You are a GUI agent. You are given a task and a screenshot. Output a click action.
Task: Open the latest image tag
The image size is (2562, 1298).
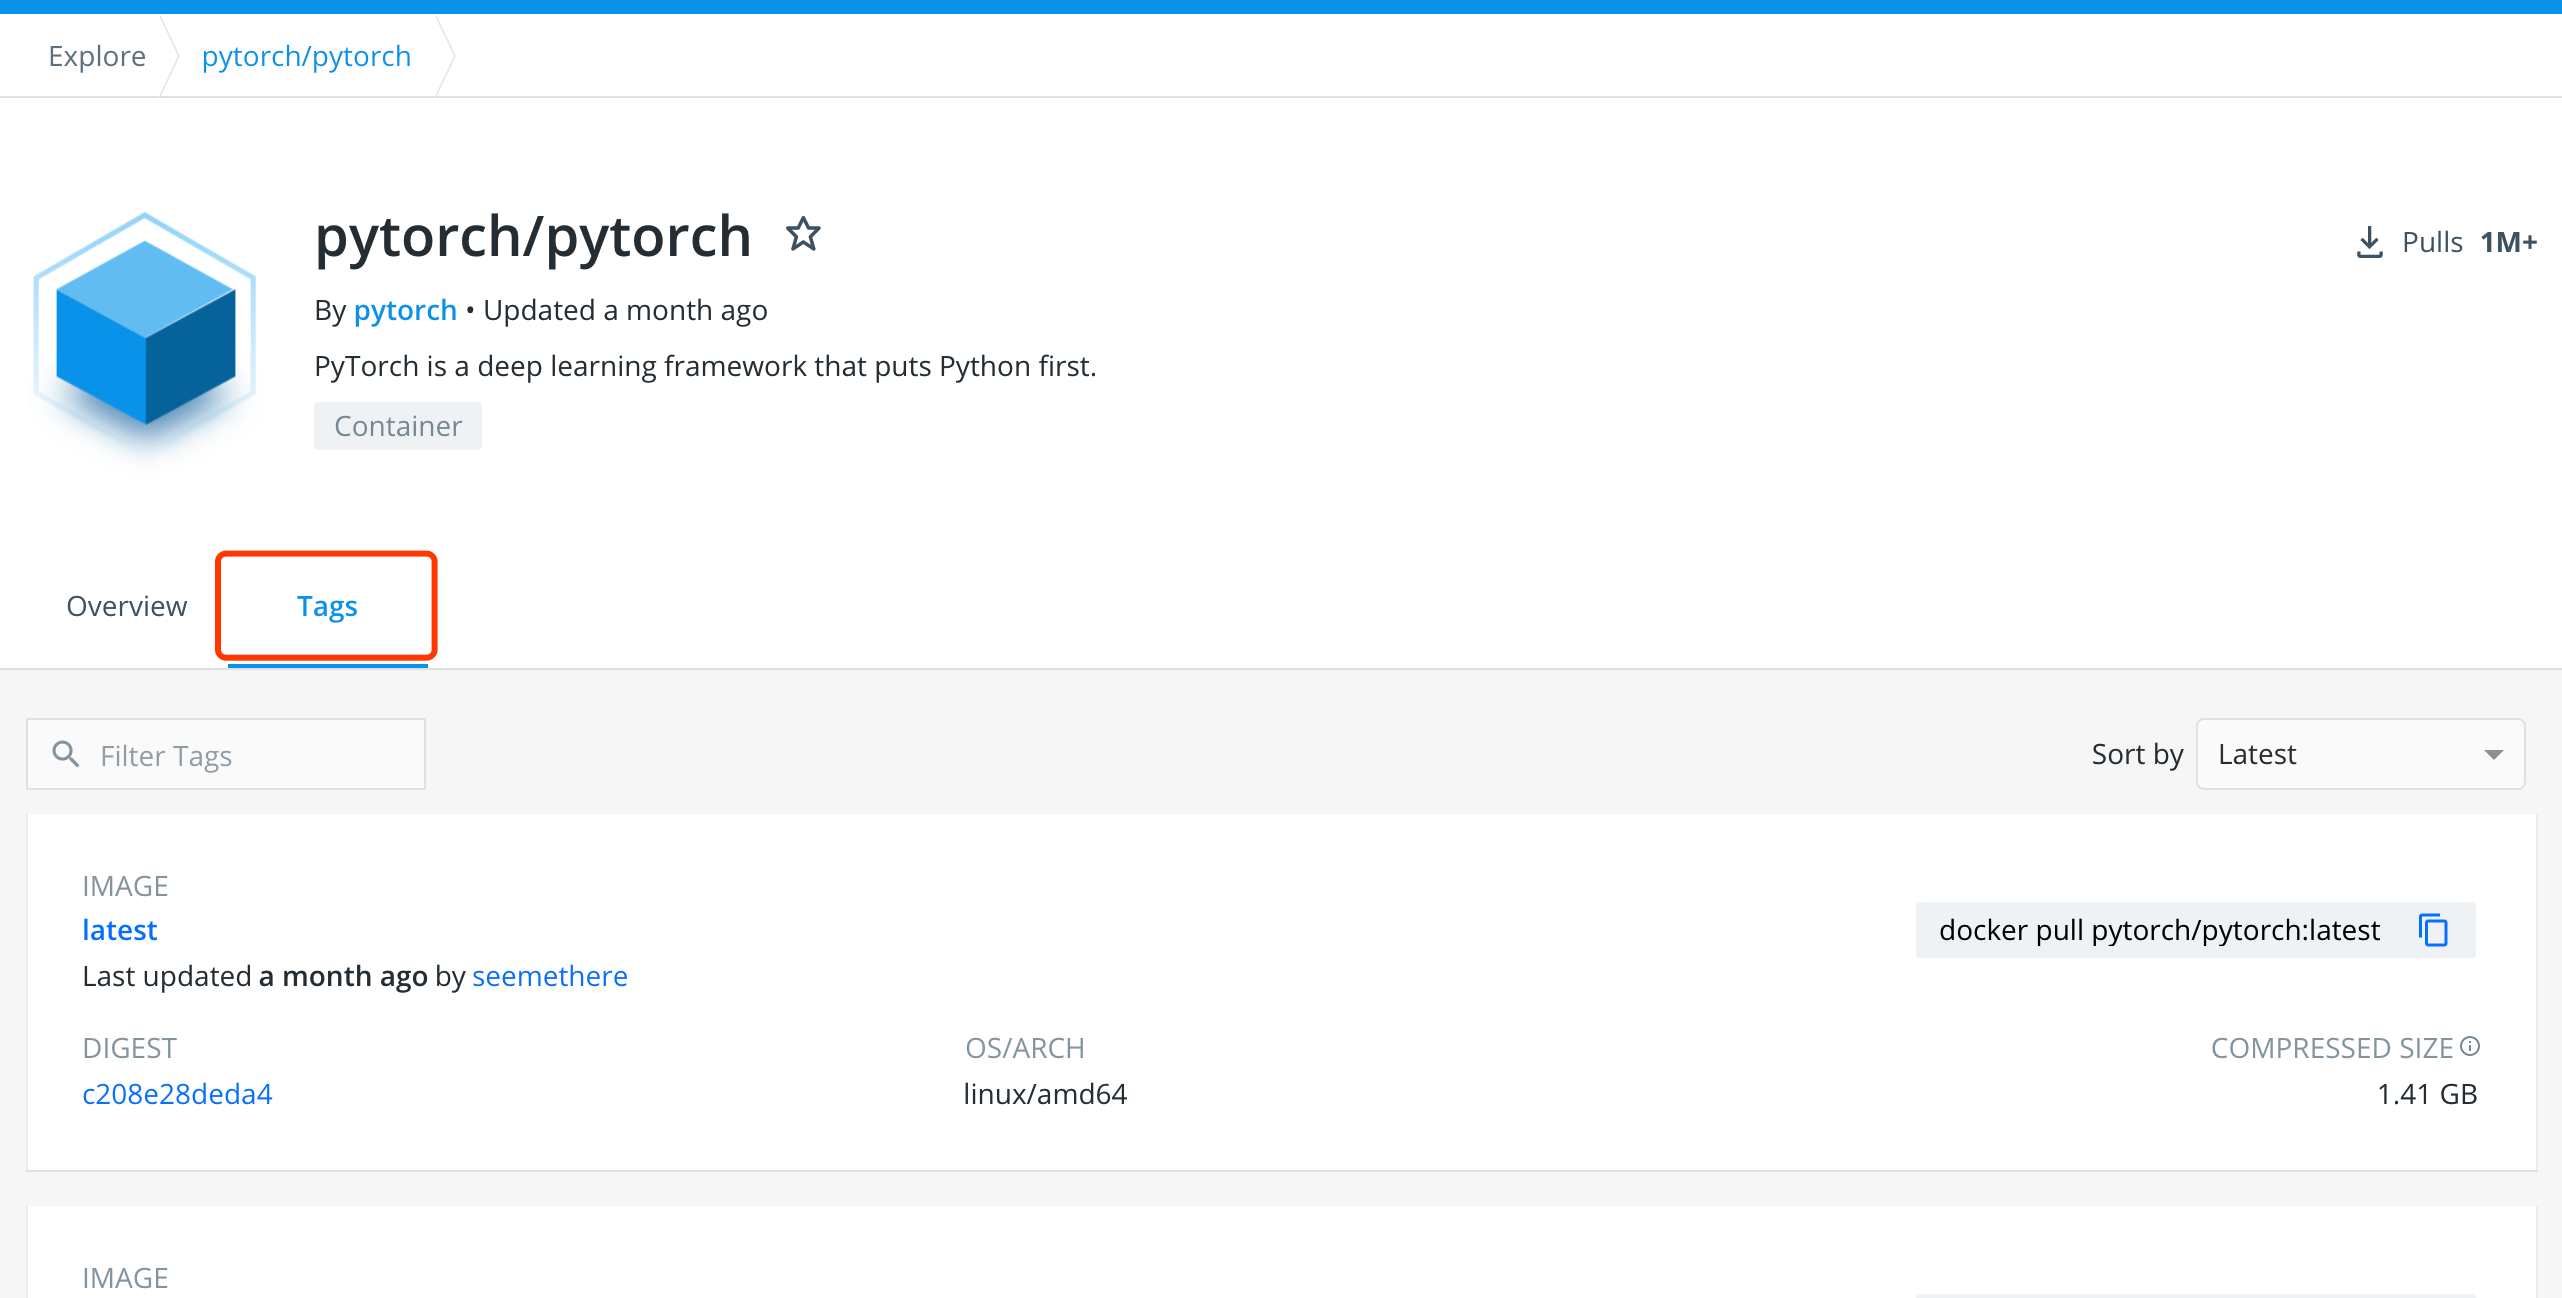tap(120, 930)
